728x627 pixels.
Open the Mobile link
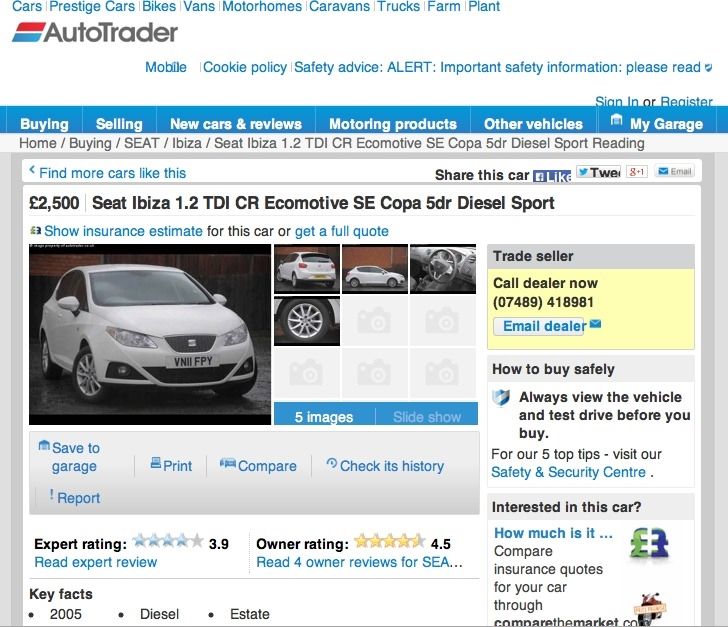(166, 67)
